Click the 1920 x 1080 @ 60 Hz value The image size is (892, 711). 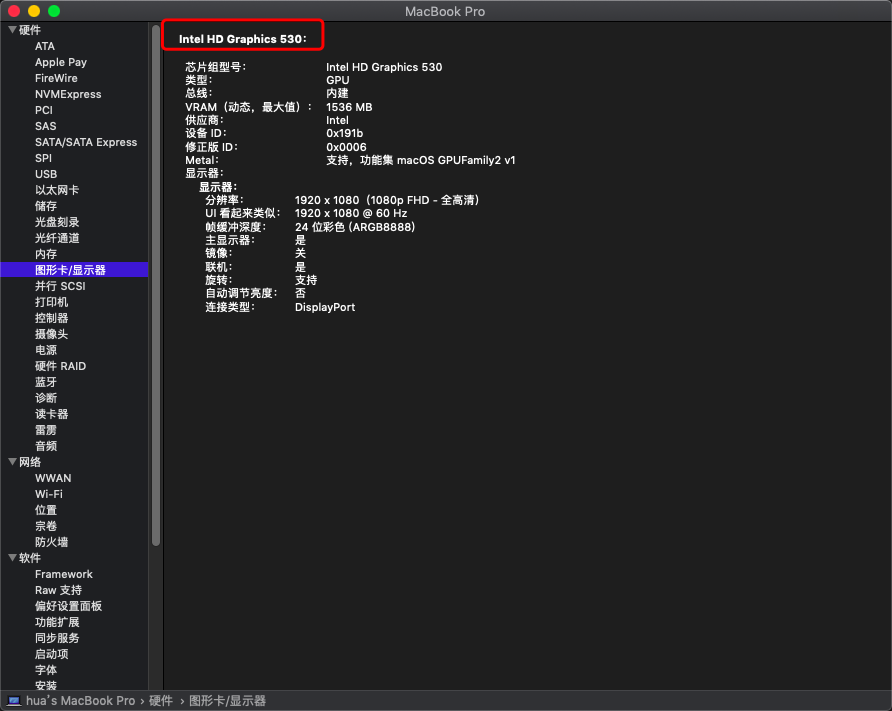coord(351,213)
